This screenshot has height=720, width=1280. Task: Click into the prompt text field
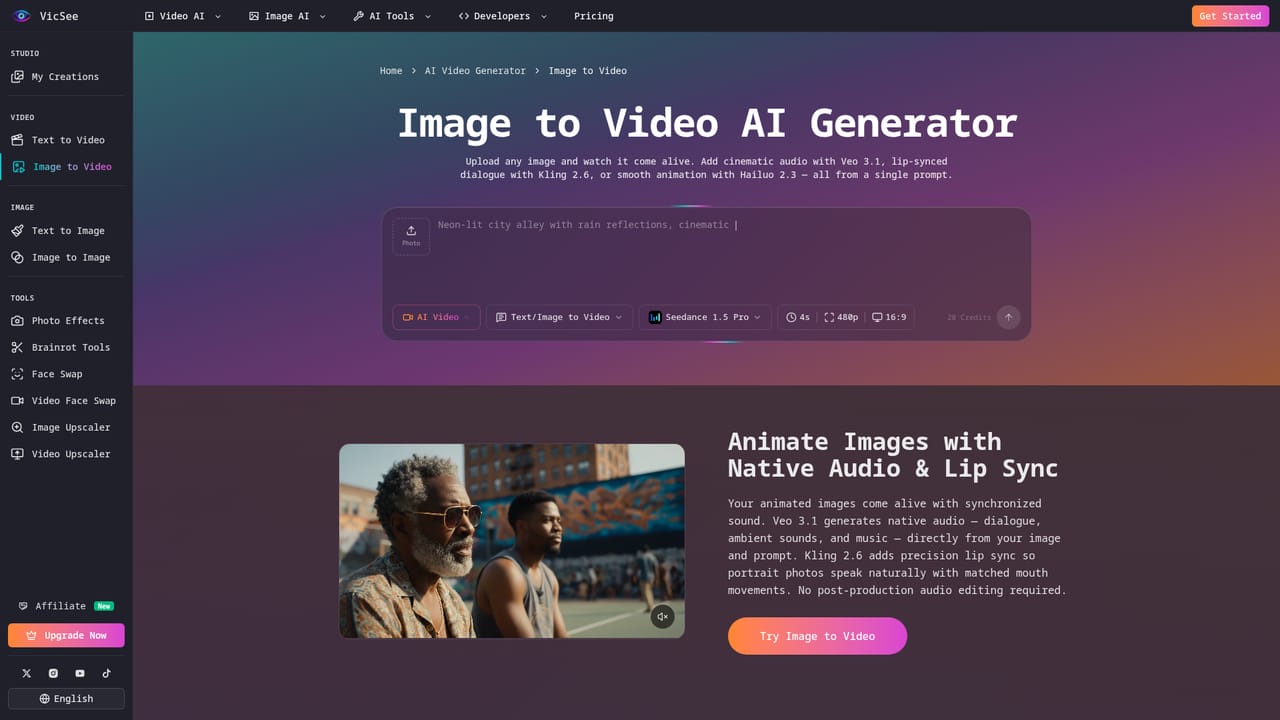tap(728, 250)
